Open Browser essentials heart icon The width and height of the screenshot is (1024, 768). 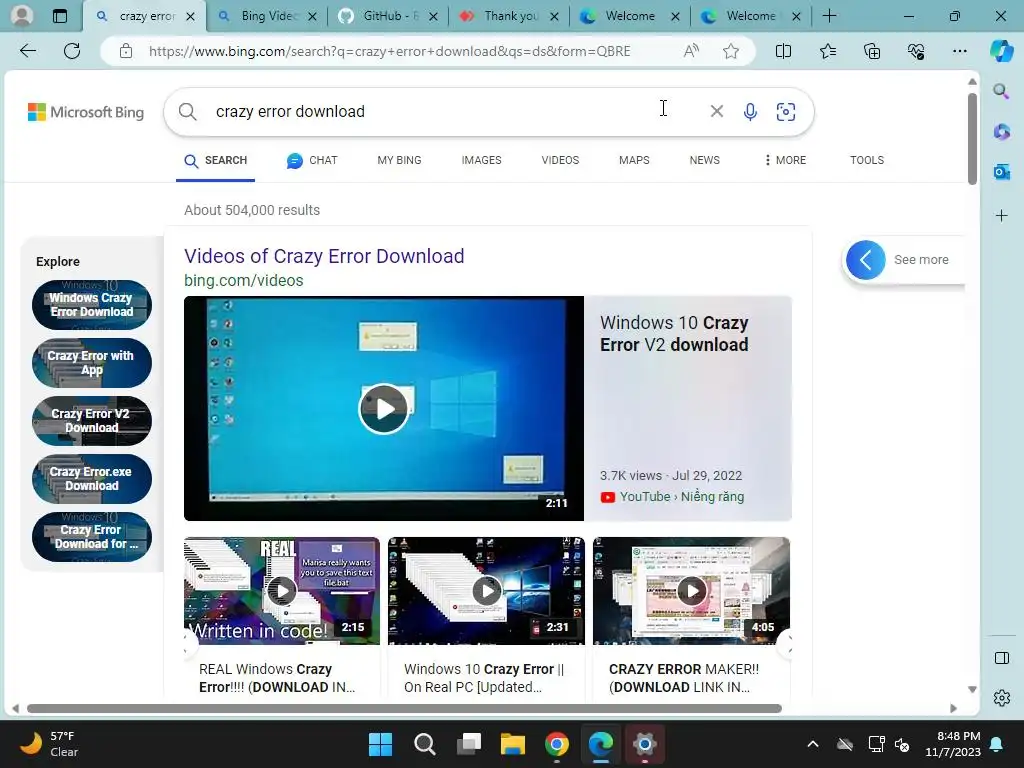(916, 51)
